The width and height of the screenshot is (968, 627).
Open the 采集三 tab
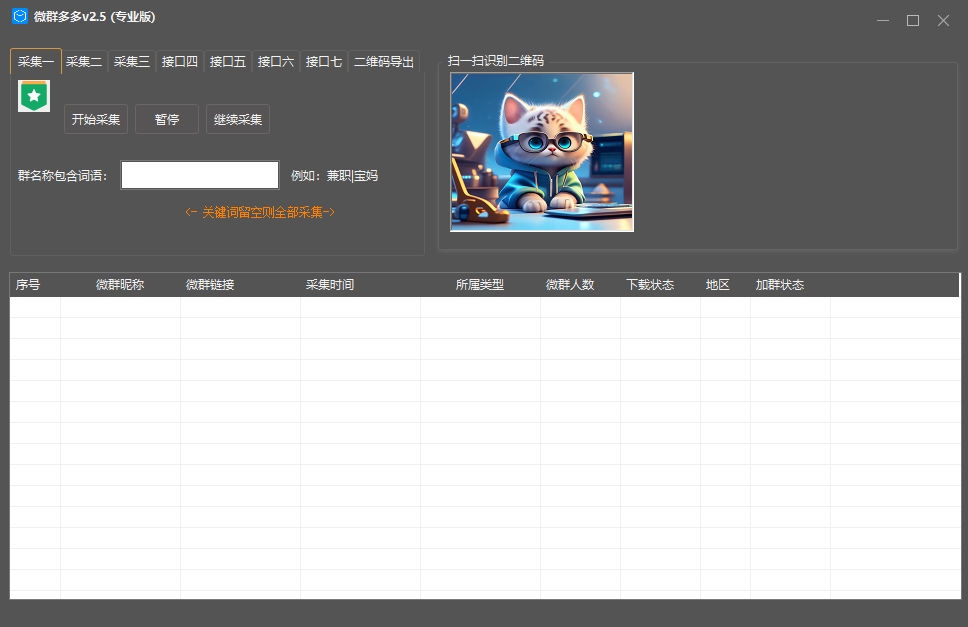click(132, 62)
